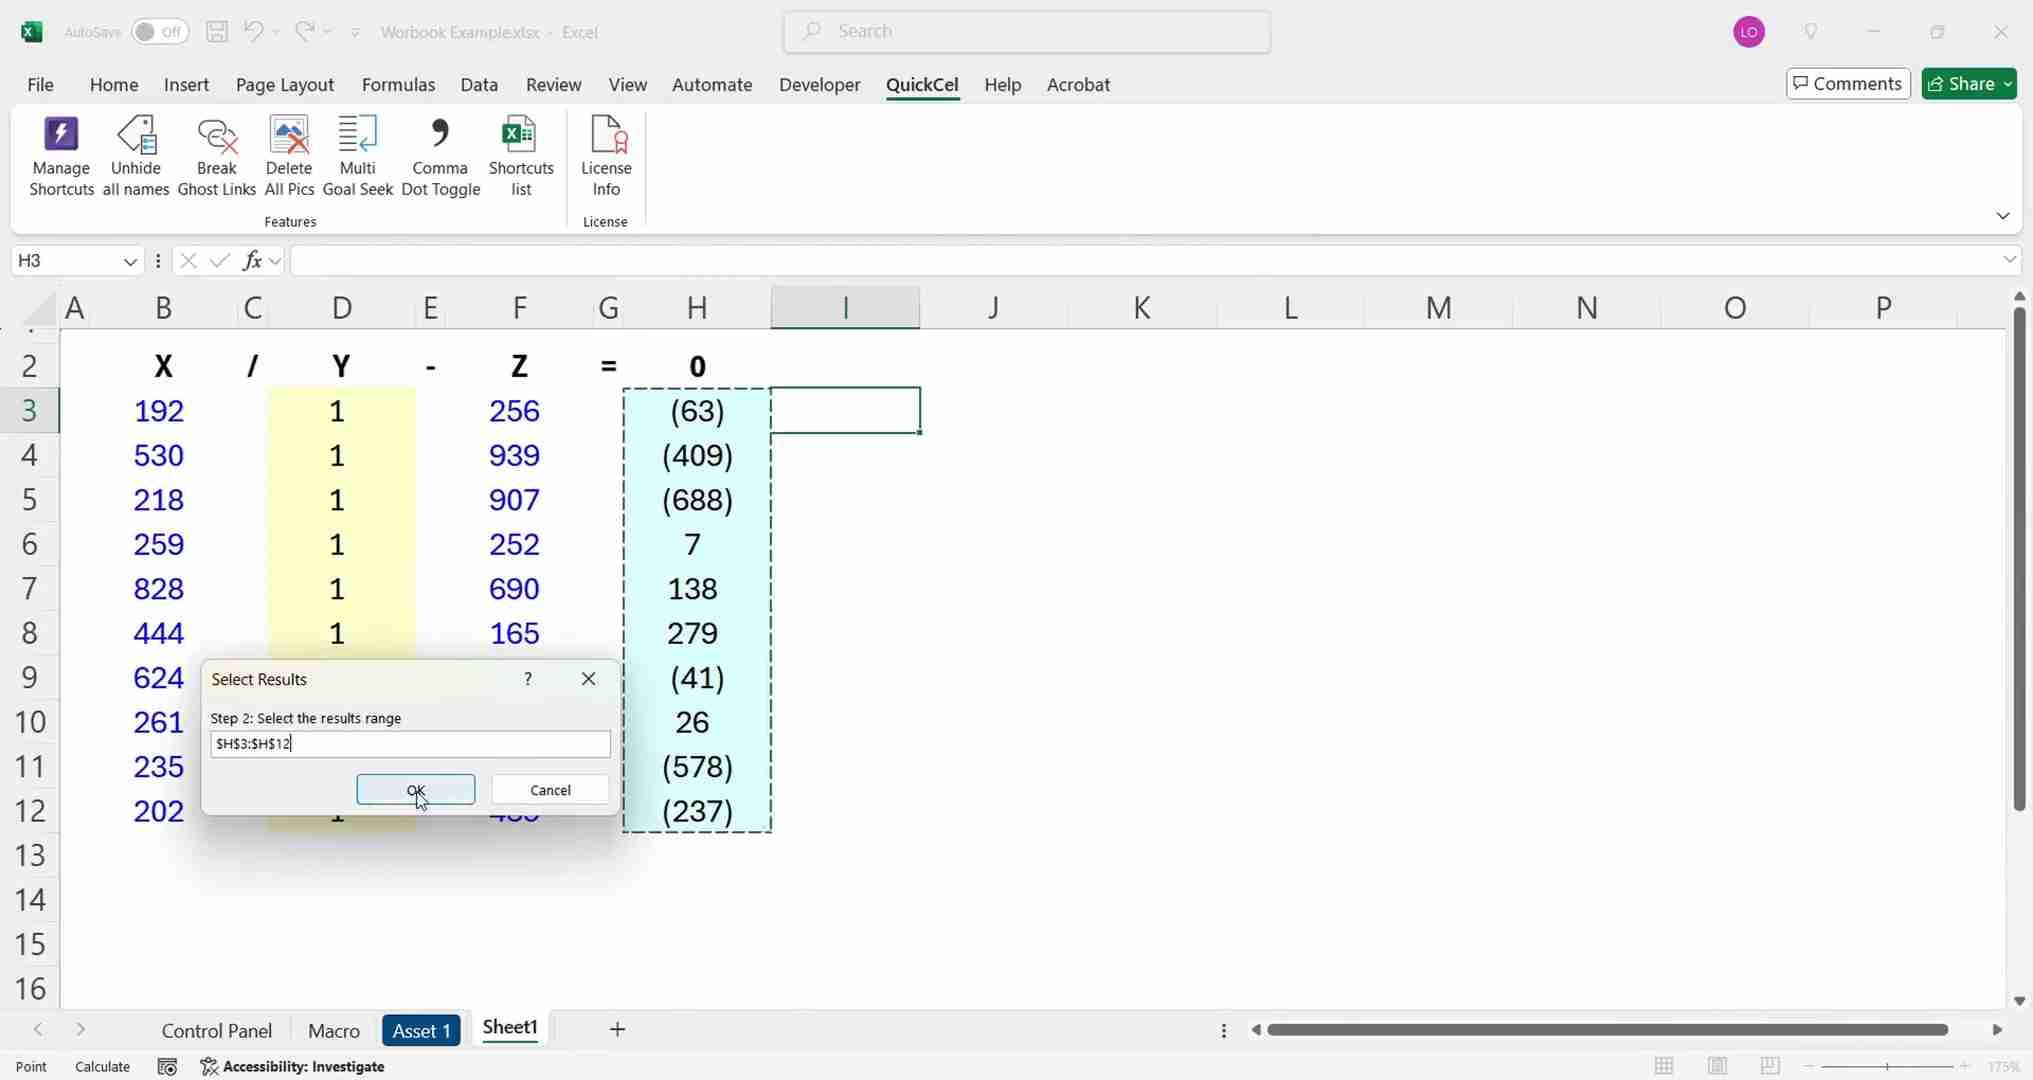The width and height of the screenshot is (2033, 1080).
Task: Click the Unhide all names icon
Action: pos(136,156)
